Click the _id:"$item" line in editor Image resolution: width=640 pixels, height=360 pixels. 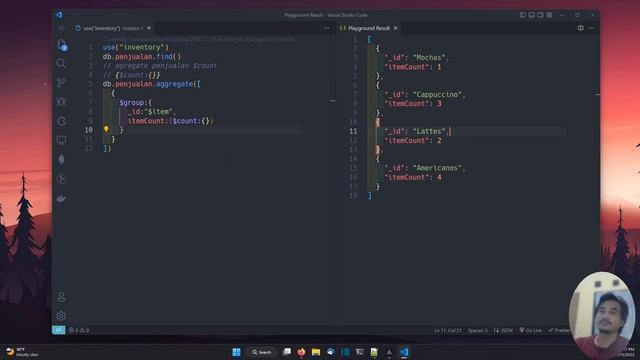pyautogui.click(x=152, y=111)
